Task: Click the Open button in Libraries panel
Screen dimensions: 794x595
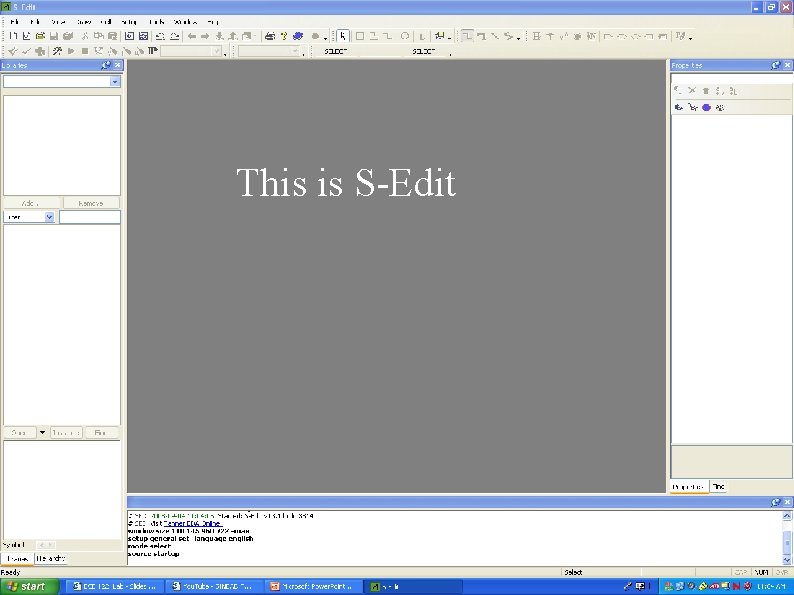Action: (x=19, y=433)
